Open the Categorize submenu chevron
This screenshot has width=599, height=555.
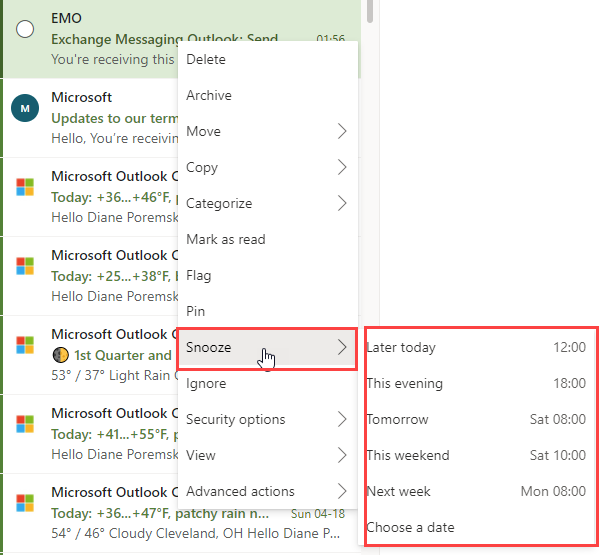(342, 203)
